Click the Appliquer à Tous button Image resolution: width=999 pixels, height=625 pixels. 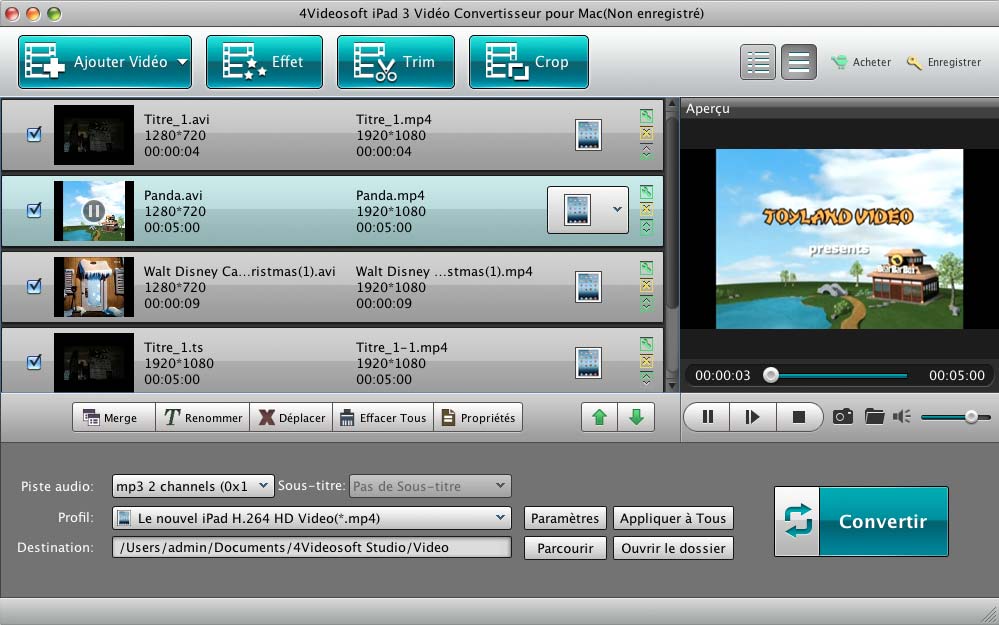[673, 518]
